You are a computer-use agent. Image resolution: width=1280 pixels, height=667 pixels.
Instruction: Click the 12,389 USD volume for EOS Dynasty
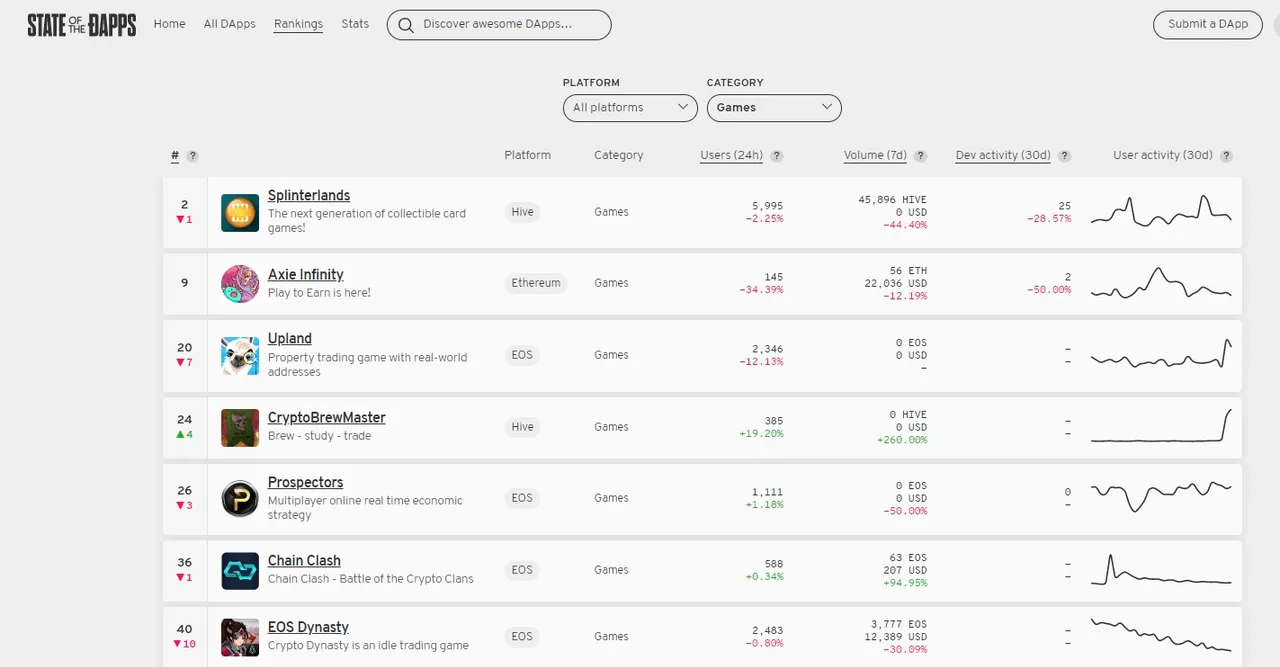pyautogui.click(x=896, y=637)
